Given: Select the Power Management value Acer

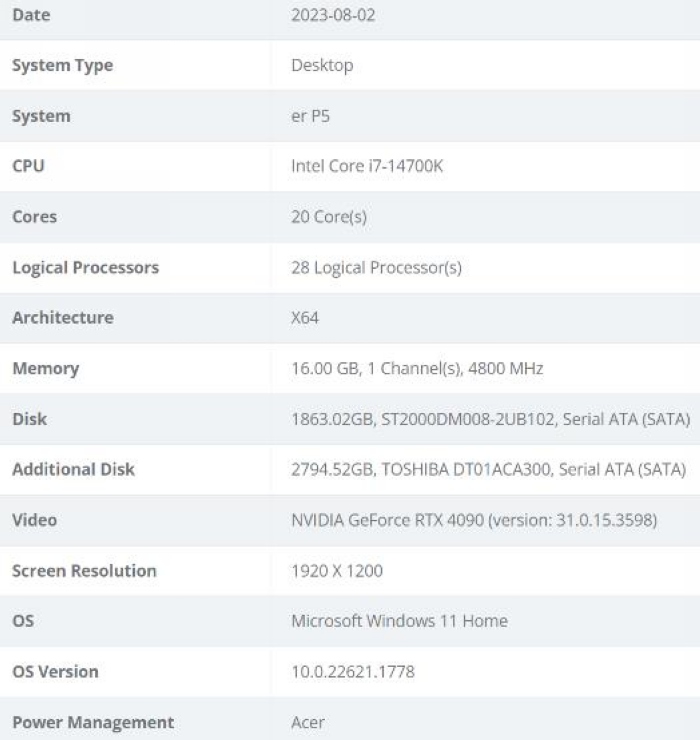Looking at the screenshot, I should click(x=308, y=722).
